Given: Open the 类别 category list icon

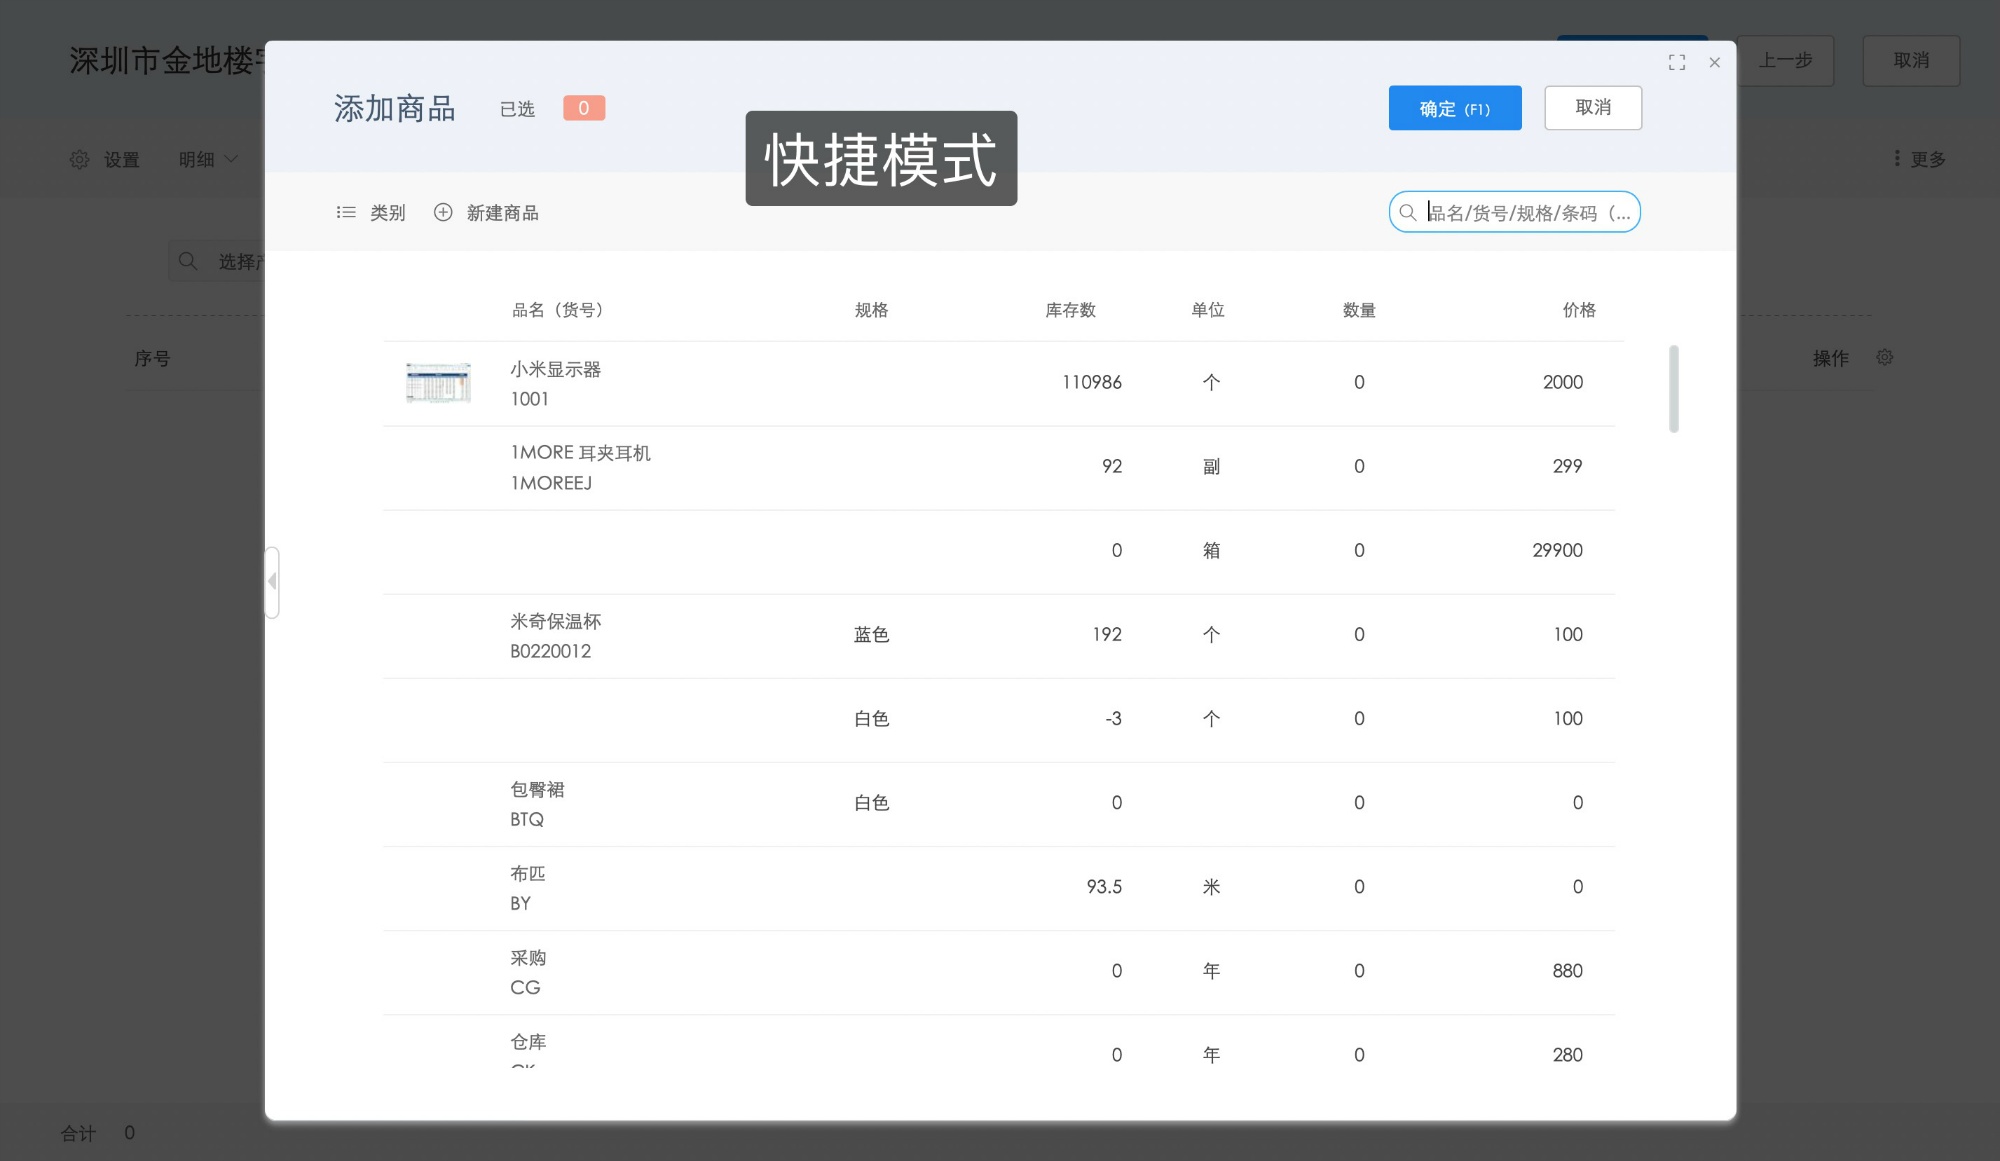Looking at the screenshot, I should pos(347,212).
